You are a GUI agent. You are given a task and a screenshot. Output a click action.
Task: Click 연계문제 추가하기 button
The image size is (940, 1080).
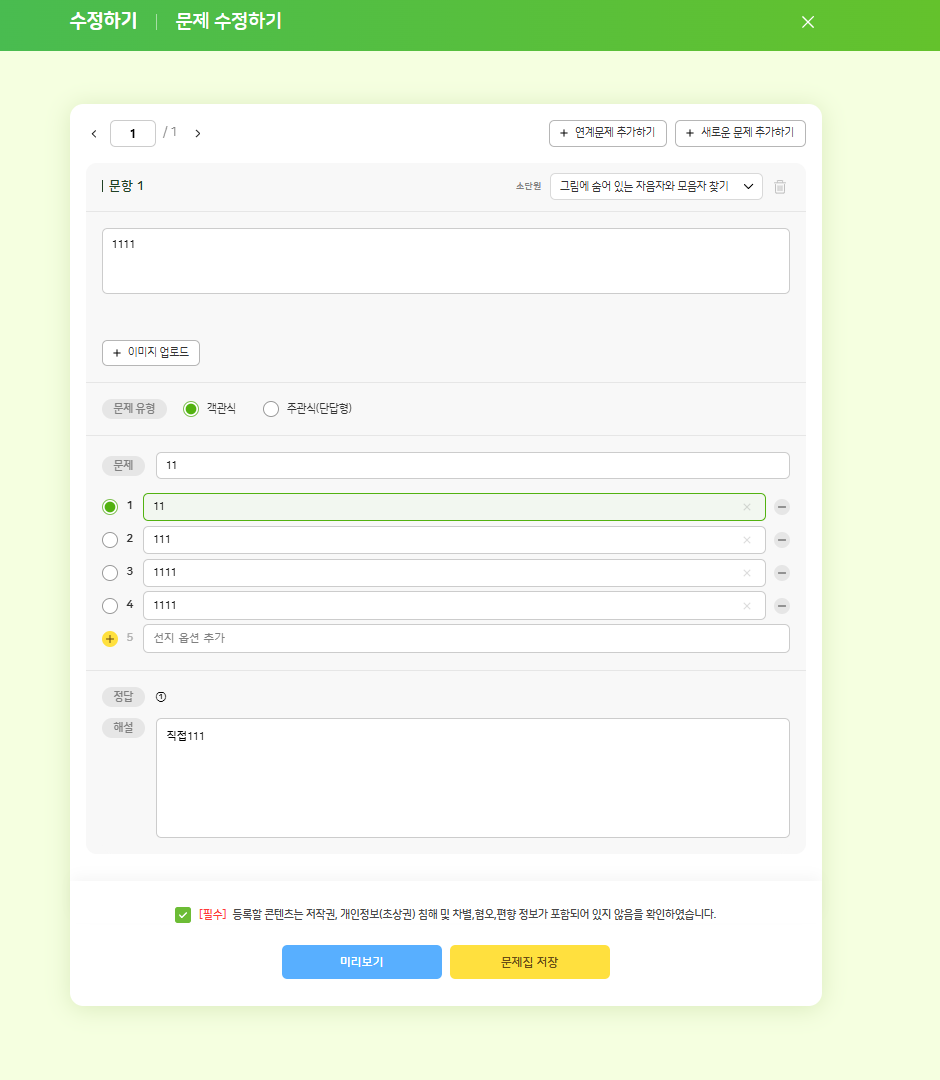608,133
